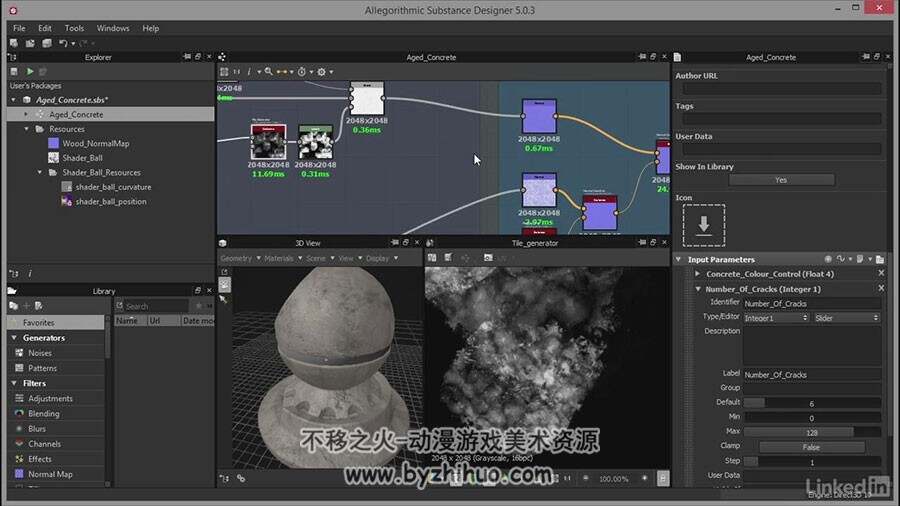This screenshot has width=900, height=506.
Task: Click the round add icon in Input Parameters header
Action: [x=828, y=259]
